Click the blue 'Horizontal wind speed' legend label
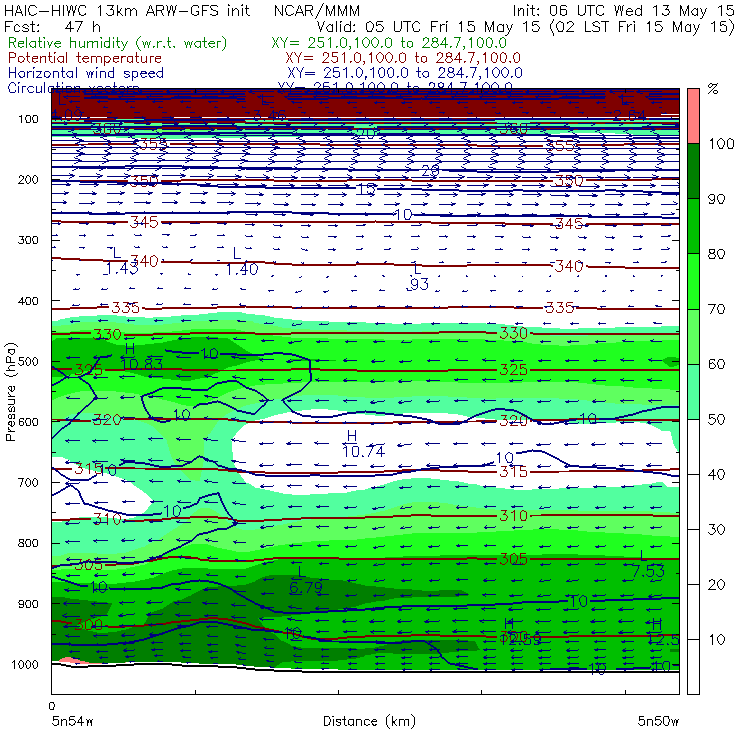Viewport: 740px width, 740px height. pos(86,73)
